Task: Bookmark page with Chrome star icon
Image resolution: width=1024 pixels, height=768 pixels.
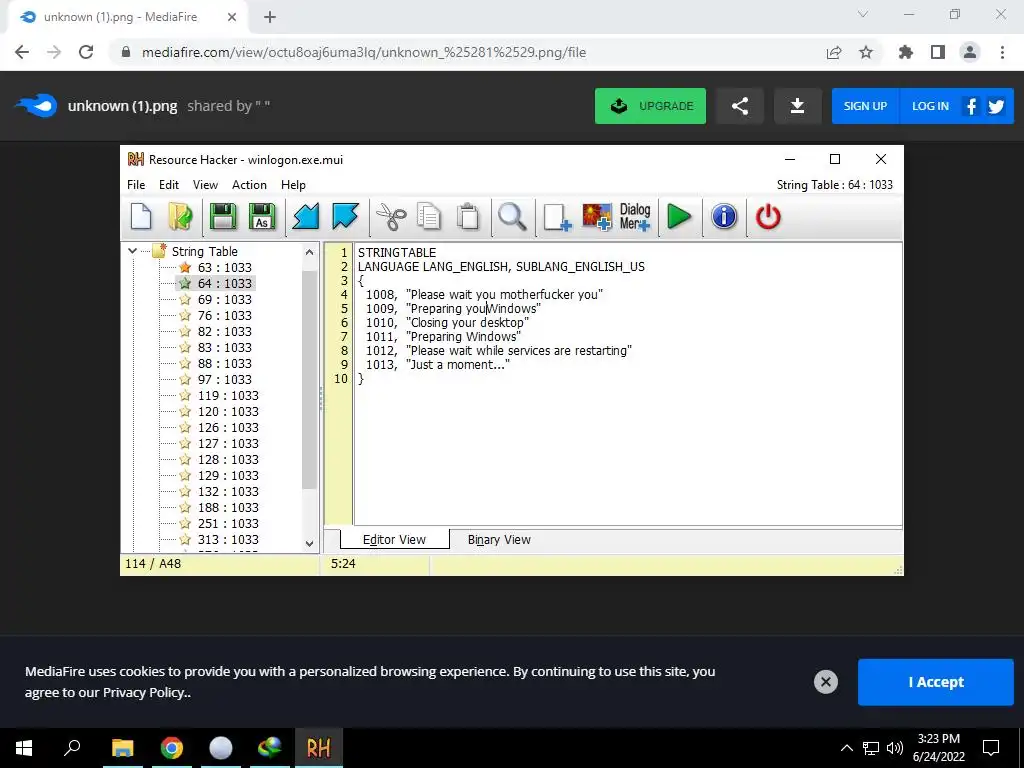Action: click(866, 52)
